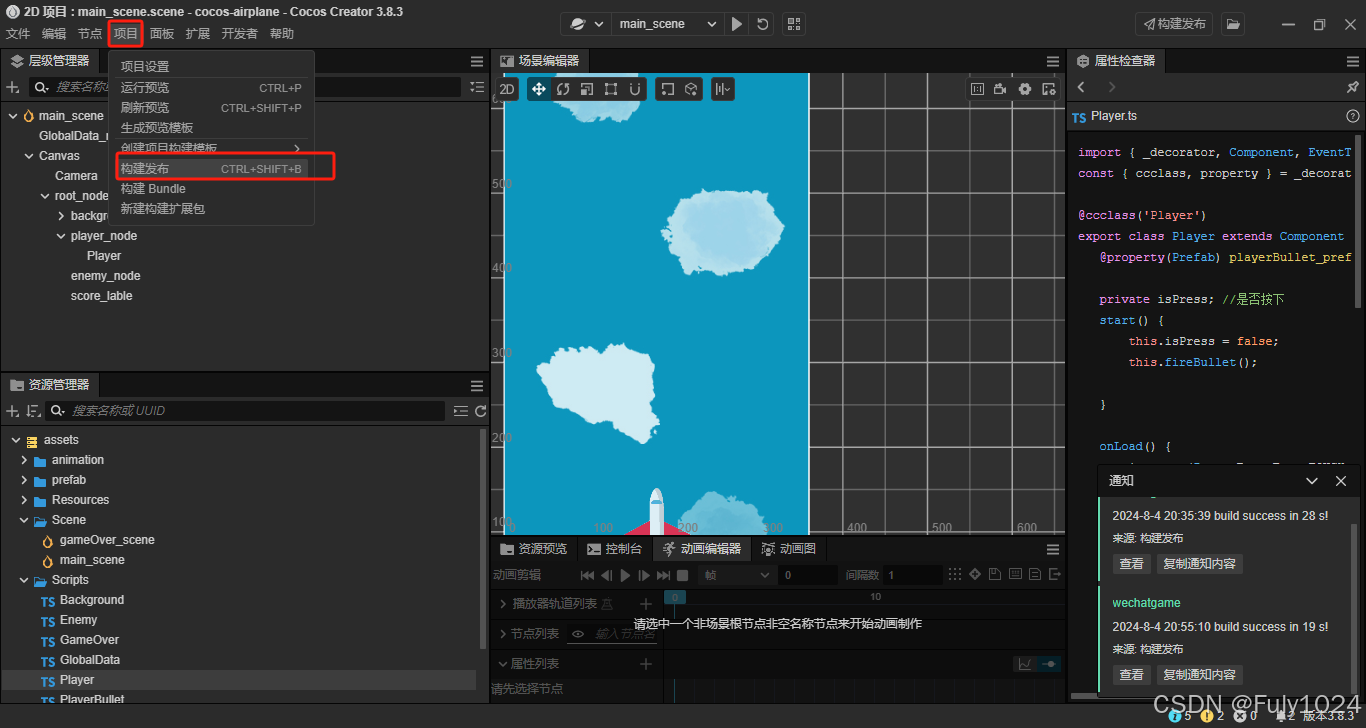Collapse the Canvas node in the hierarchy
The width and height of the screenshot is (1366, 728).
[29, 156]
